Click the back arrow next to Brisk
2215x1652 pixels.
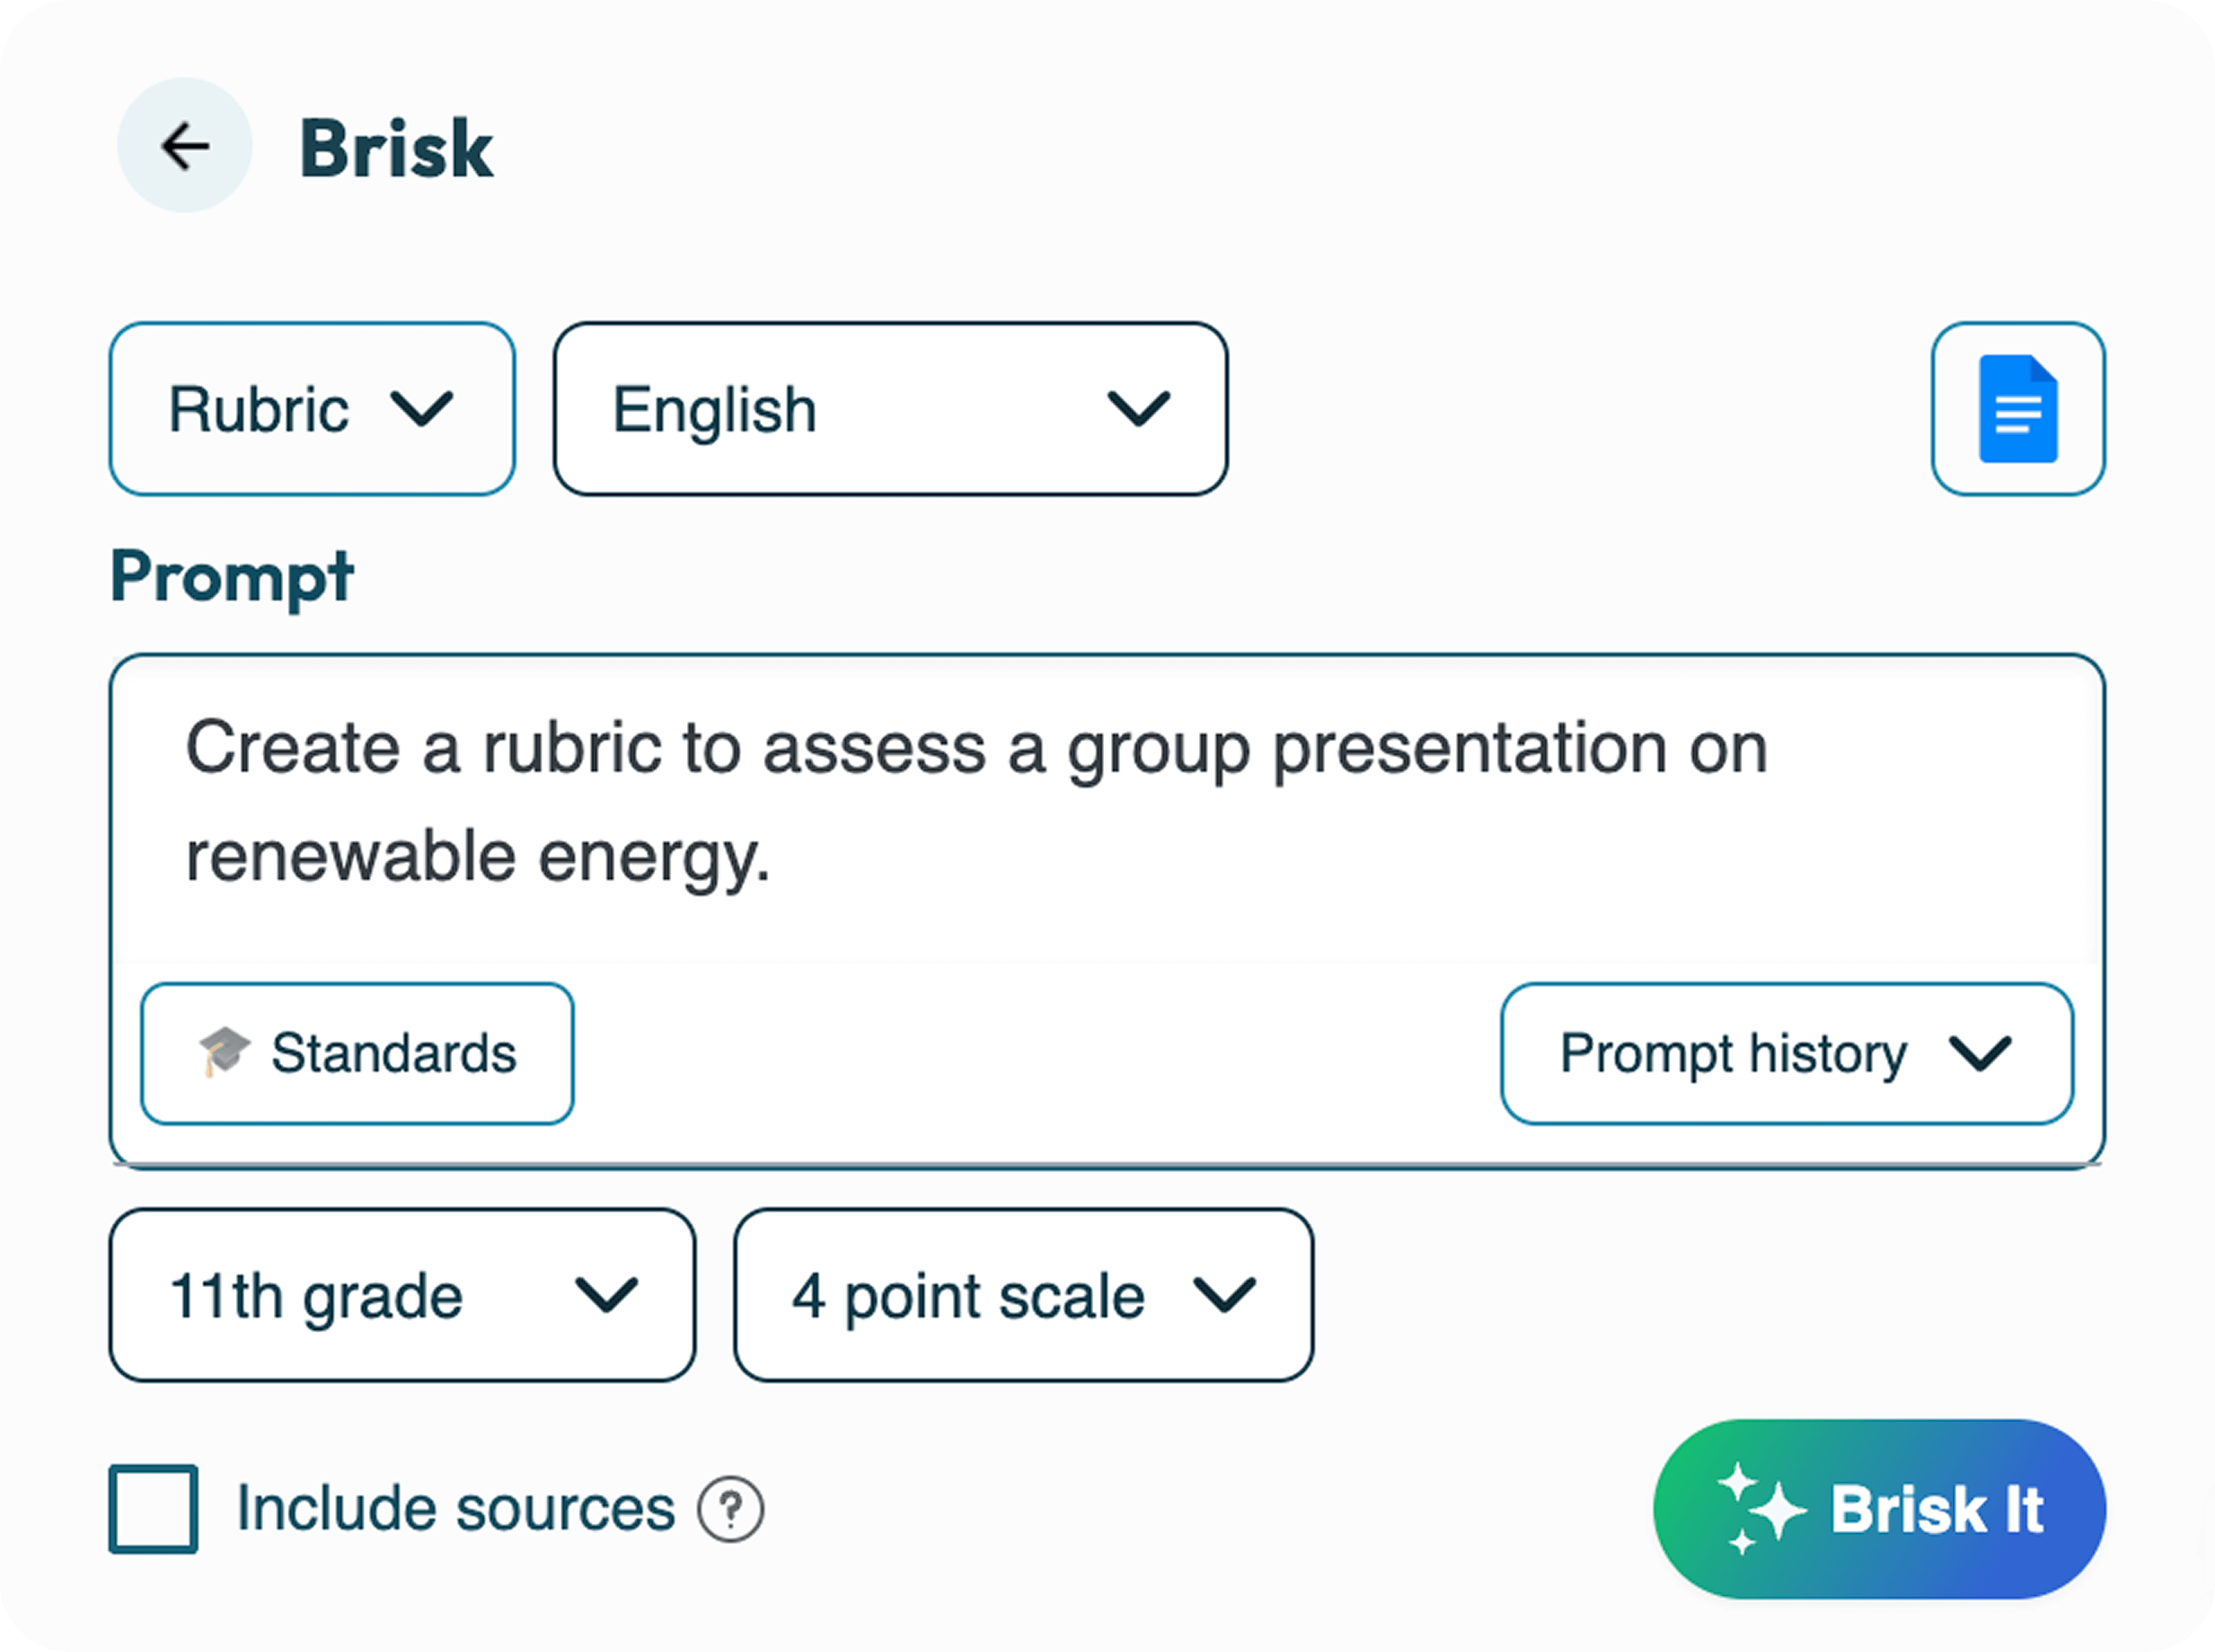tap(185, 146)
